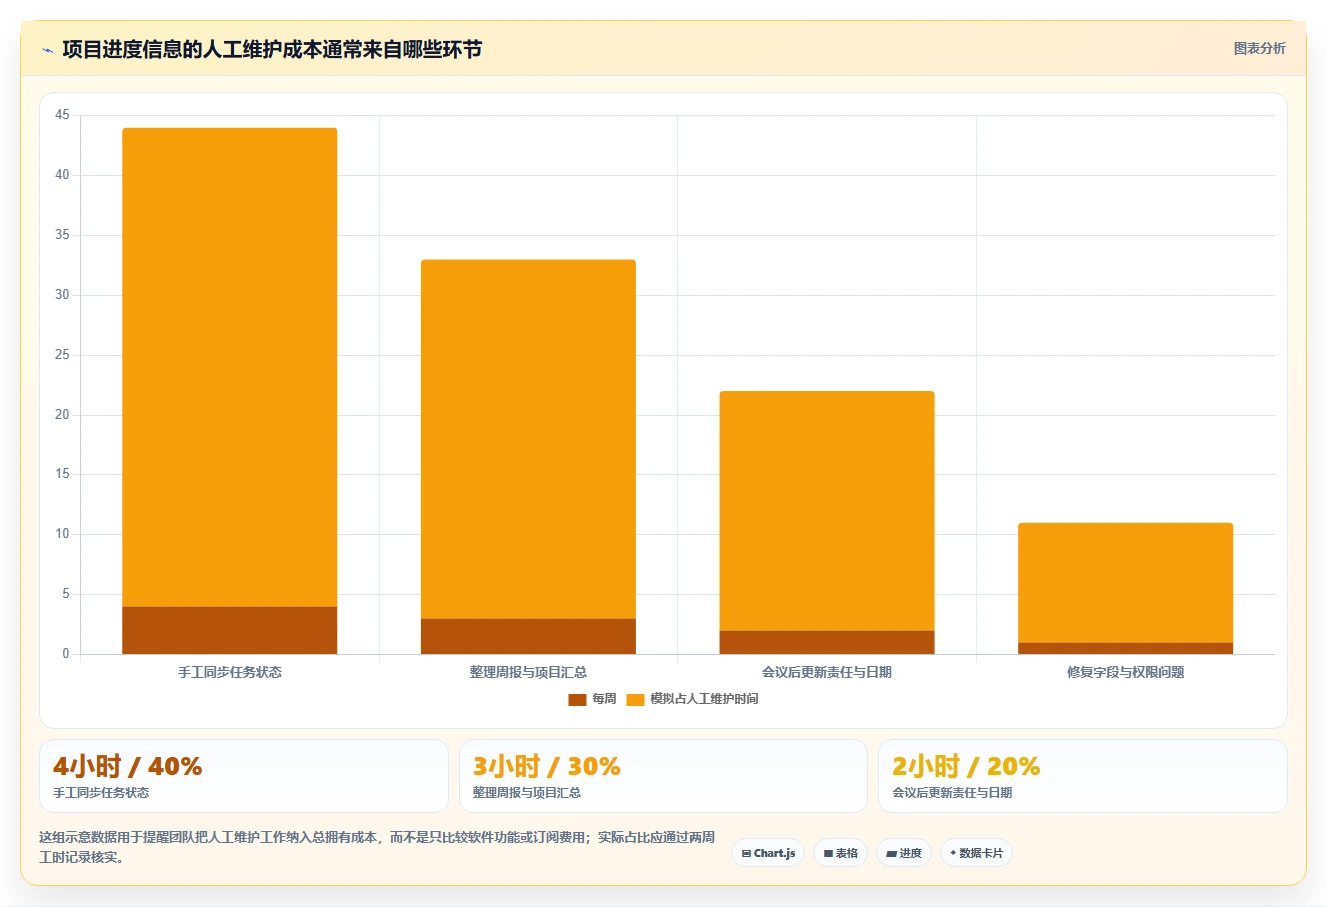The width and height of the screenshot is (1327, 907).
Task: Click the orange segment of the 手工同步任务状态 bar
Action: 230,367
